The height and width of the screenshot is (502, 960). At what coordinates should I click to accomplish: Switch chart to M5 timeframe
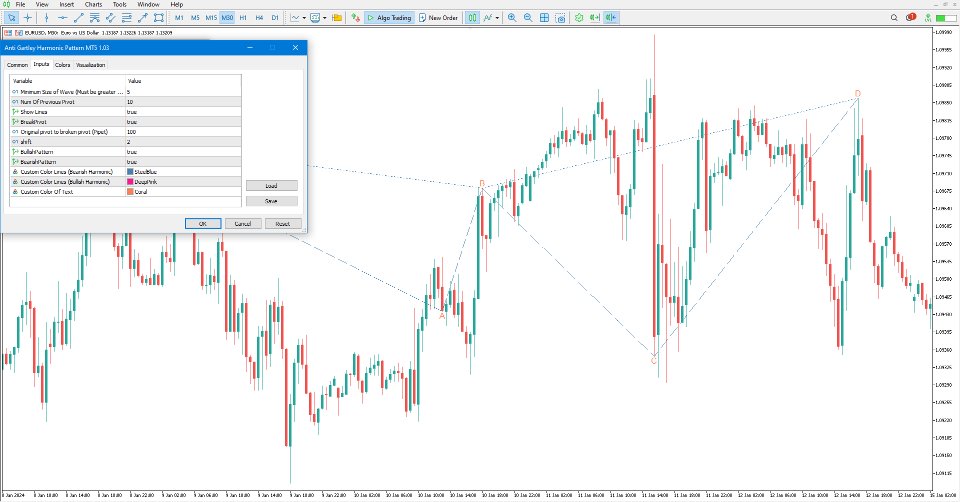[x=195, y=18]
